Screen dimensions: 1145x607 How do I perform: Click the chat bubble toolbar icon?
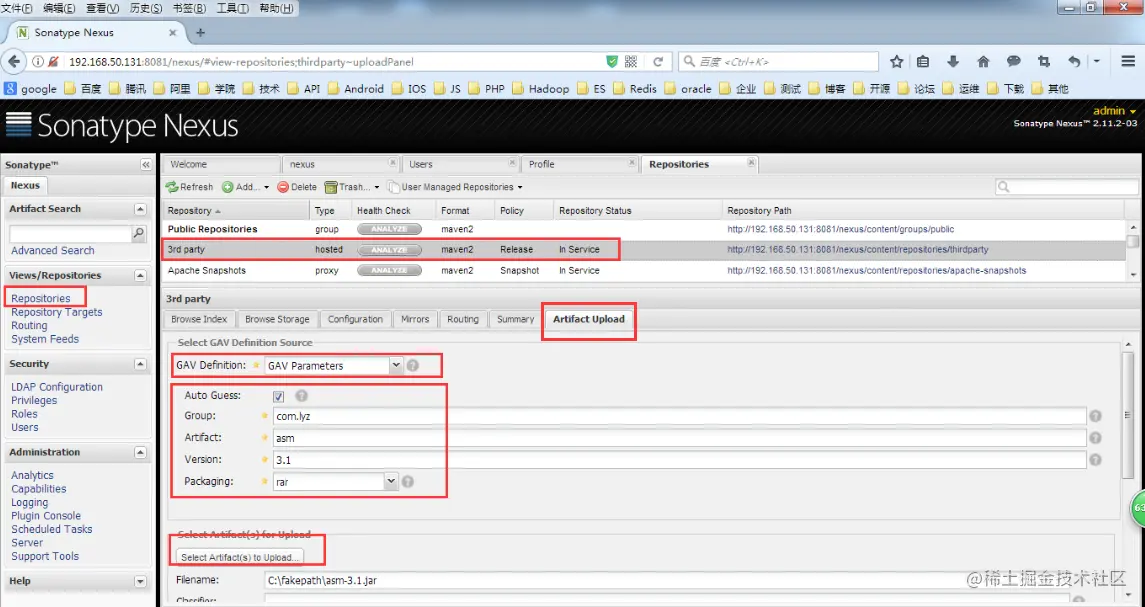[x=1014, y=62]
